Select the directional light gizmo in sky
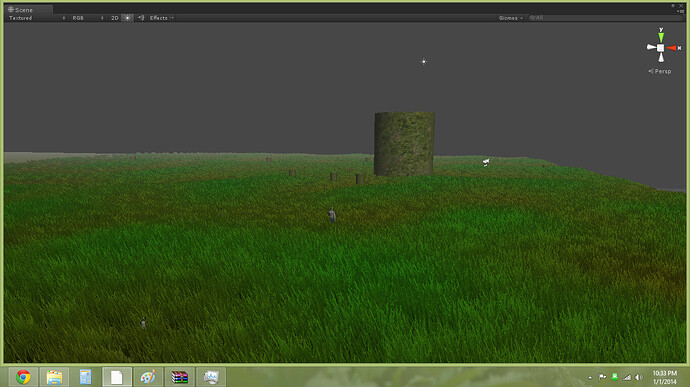This screenshot has width=690, height=387. pyautogui.click(x=424, y=62)
